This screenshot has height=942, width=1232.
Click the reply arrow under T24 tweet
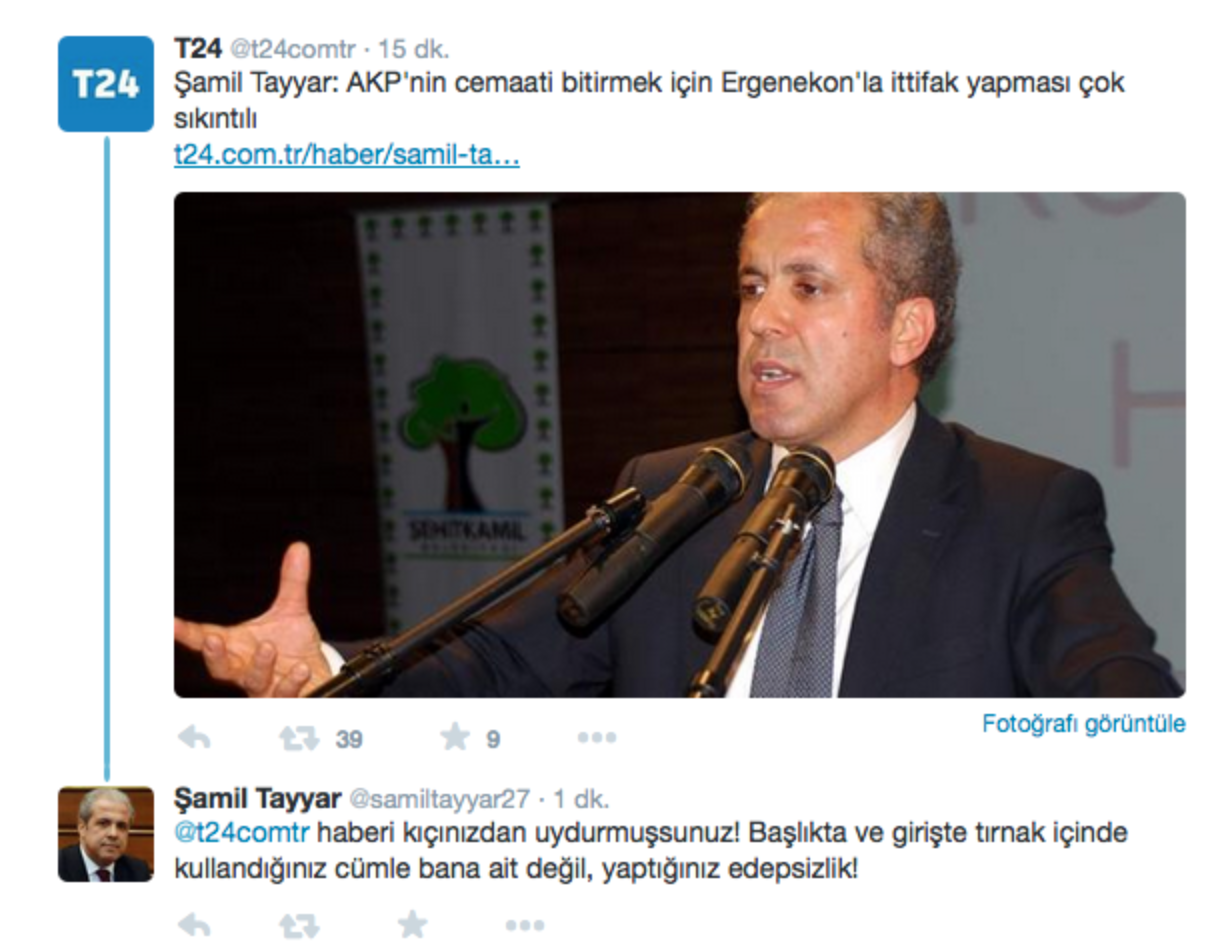coord(194,738)
